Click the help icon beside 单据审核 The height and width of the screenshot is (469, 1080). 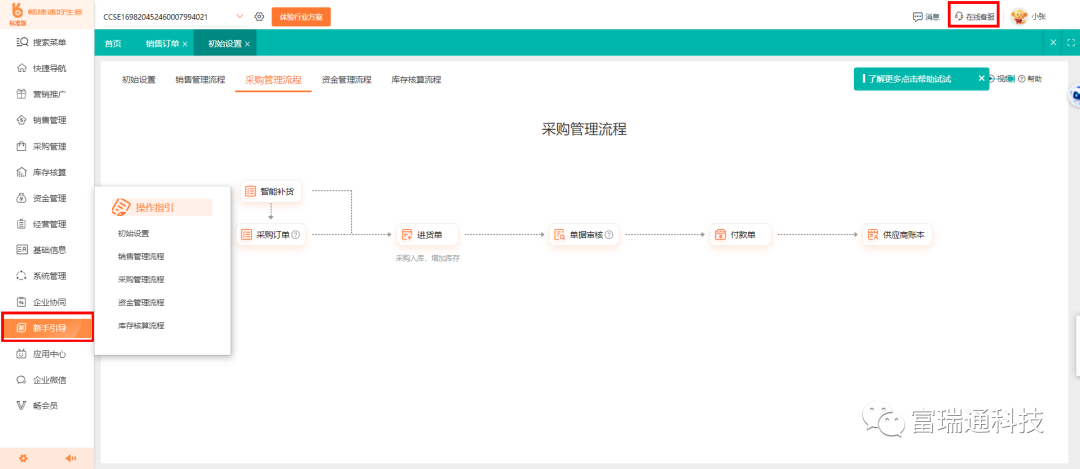tap(609, 235)
